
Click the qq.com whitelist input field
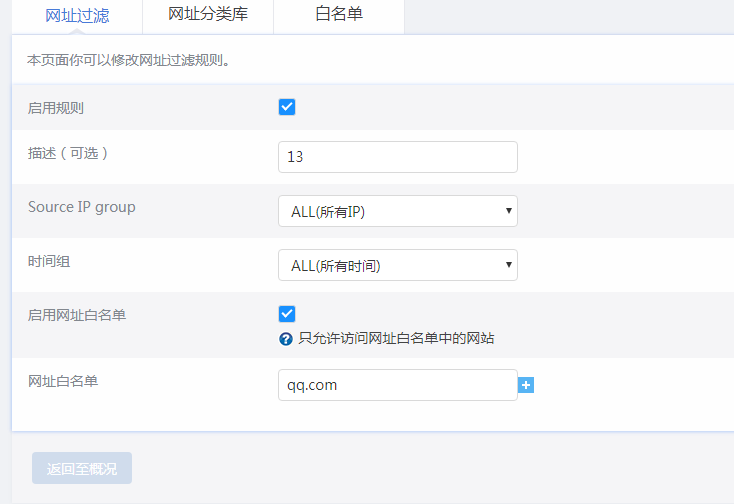pyautogui.click(x=397, y=385)
